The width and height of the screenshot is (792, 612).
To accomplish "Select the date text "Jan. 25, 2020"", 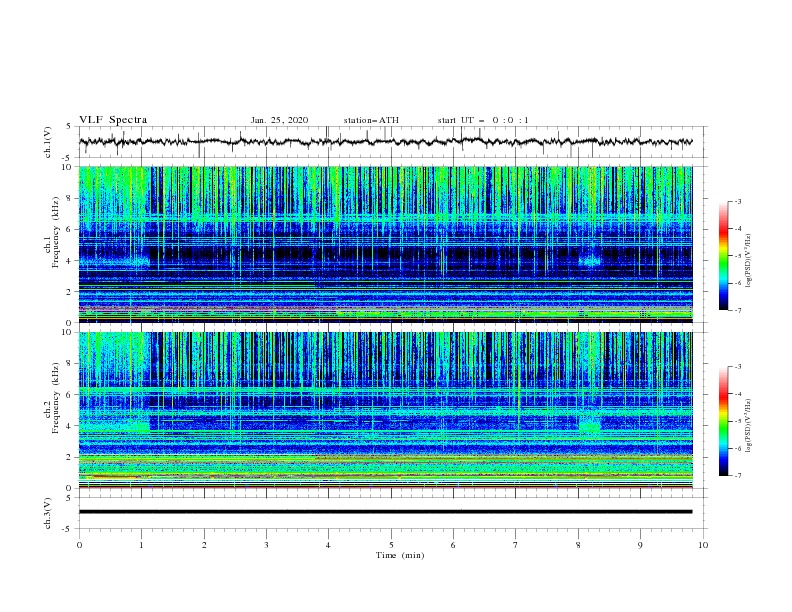I will point(279,120).
